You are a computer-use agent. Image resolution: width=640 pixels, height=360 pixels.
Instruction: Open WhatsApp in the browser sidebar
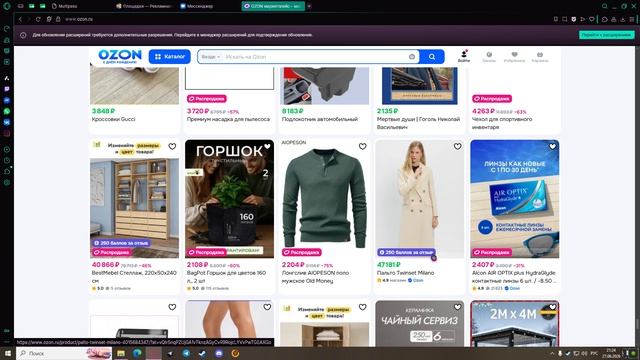7,111
